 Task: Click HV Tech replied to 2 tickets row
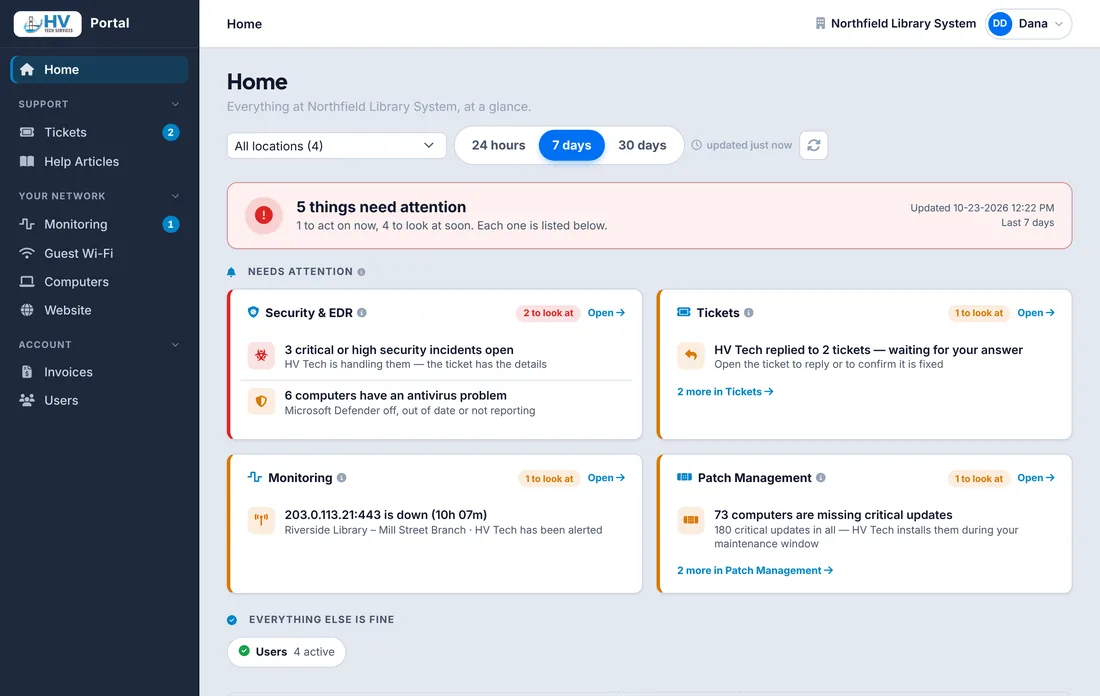(x=865, y=356)
